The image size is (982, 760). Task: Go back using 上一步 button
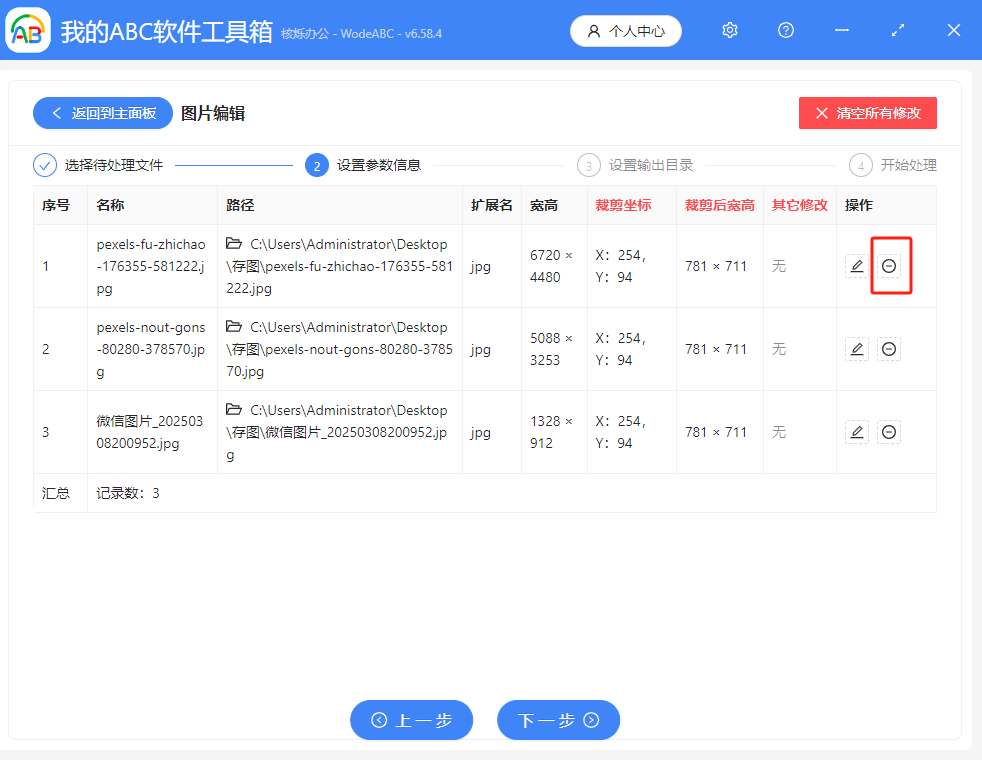coord(411,719)
